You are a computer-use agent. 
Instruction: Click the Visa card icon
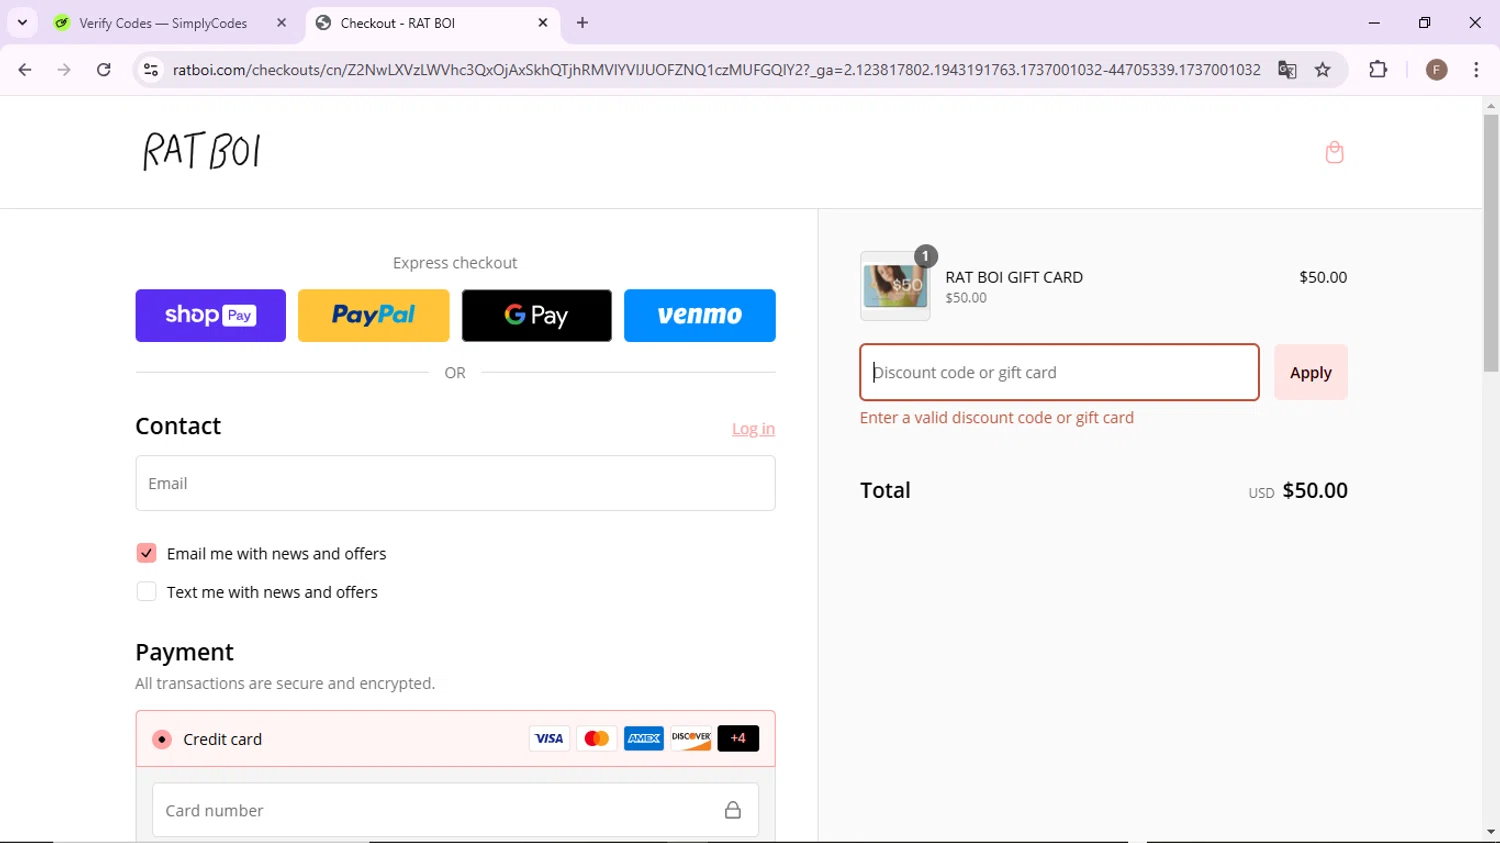(549, 739)
